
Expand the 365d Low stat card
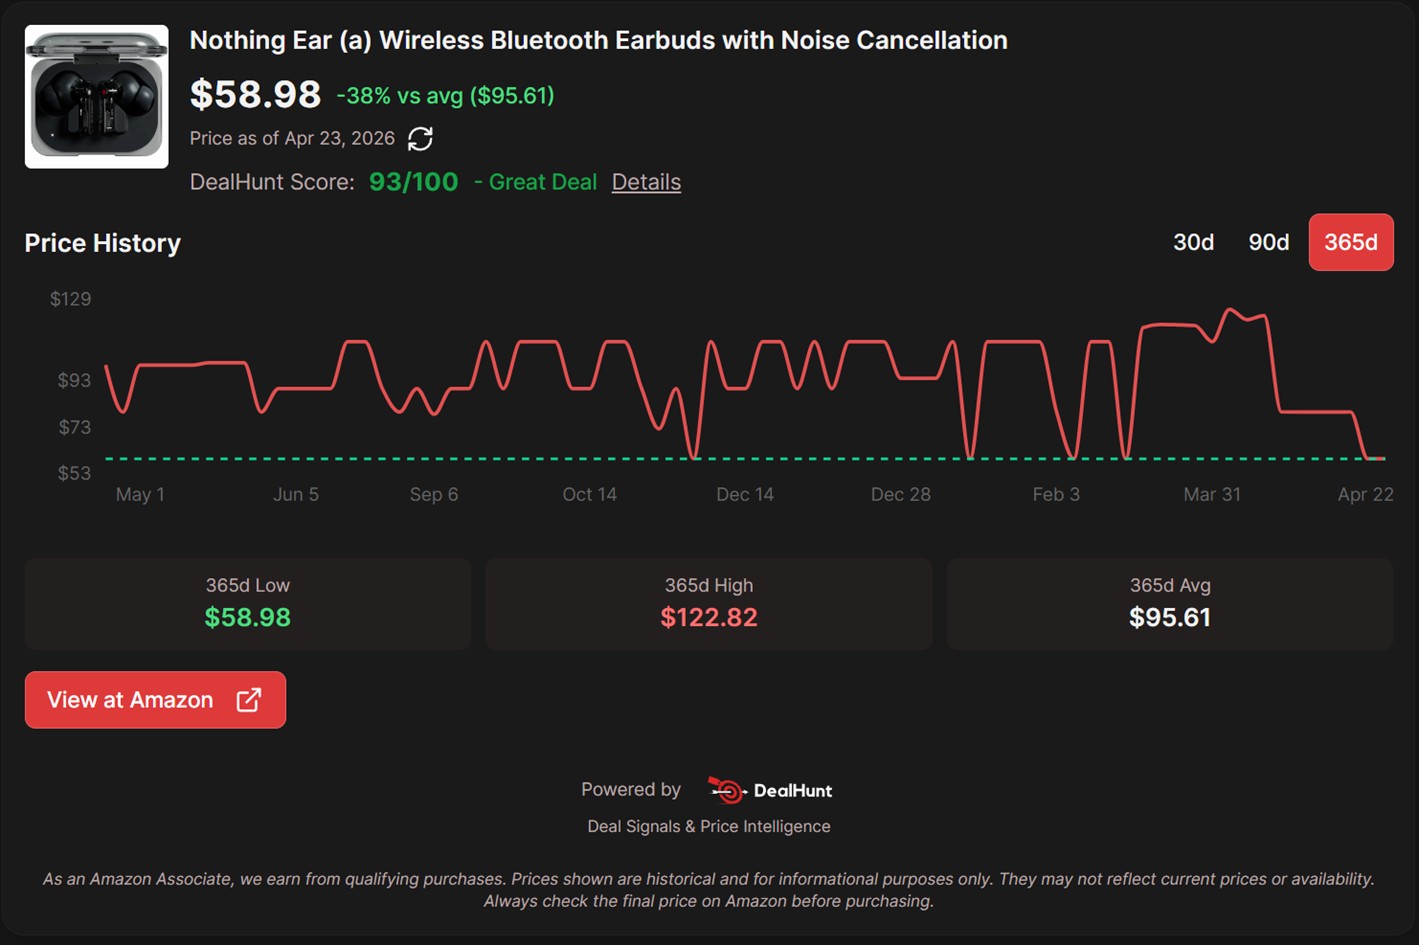(x=248, y=603)
